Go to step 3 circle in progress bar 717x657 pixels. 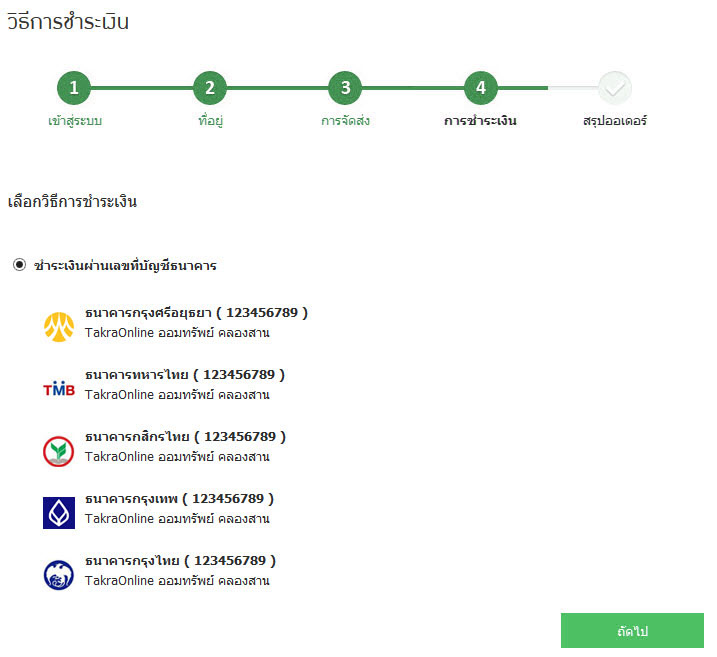tap(345, 88)
